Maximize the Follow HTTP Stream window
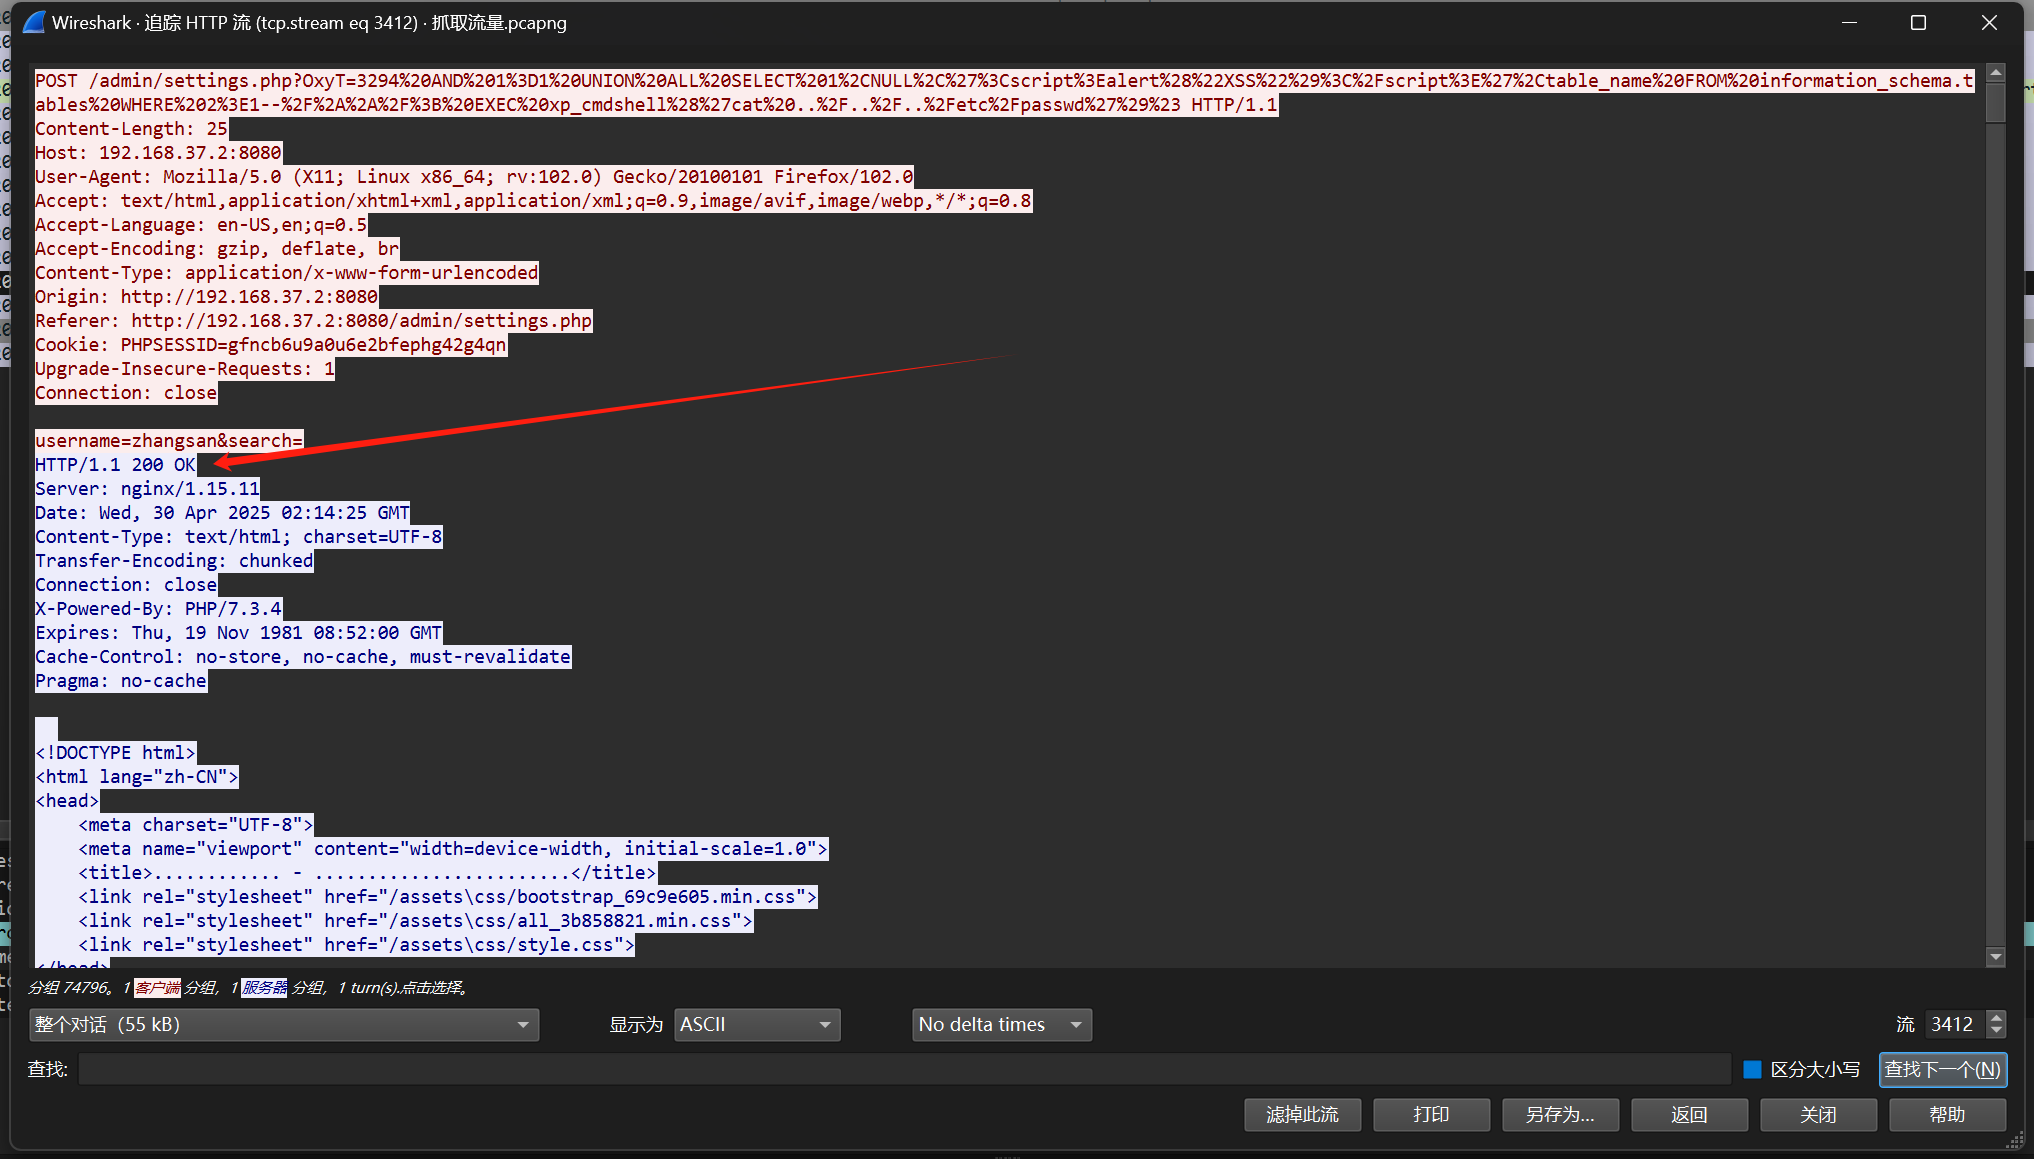Image resolution: width=2034 pixels, height=1159 pixels. [1918, 22]
